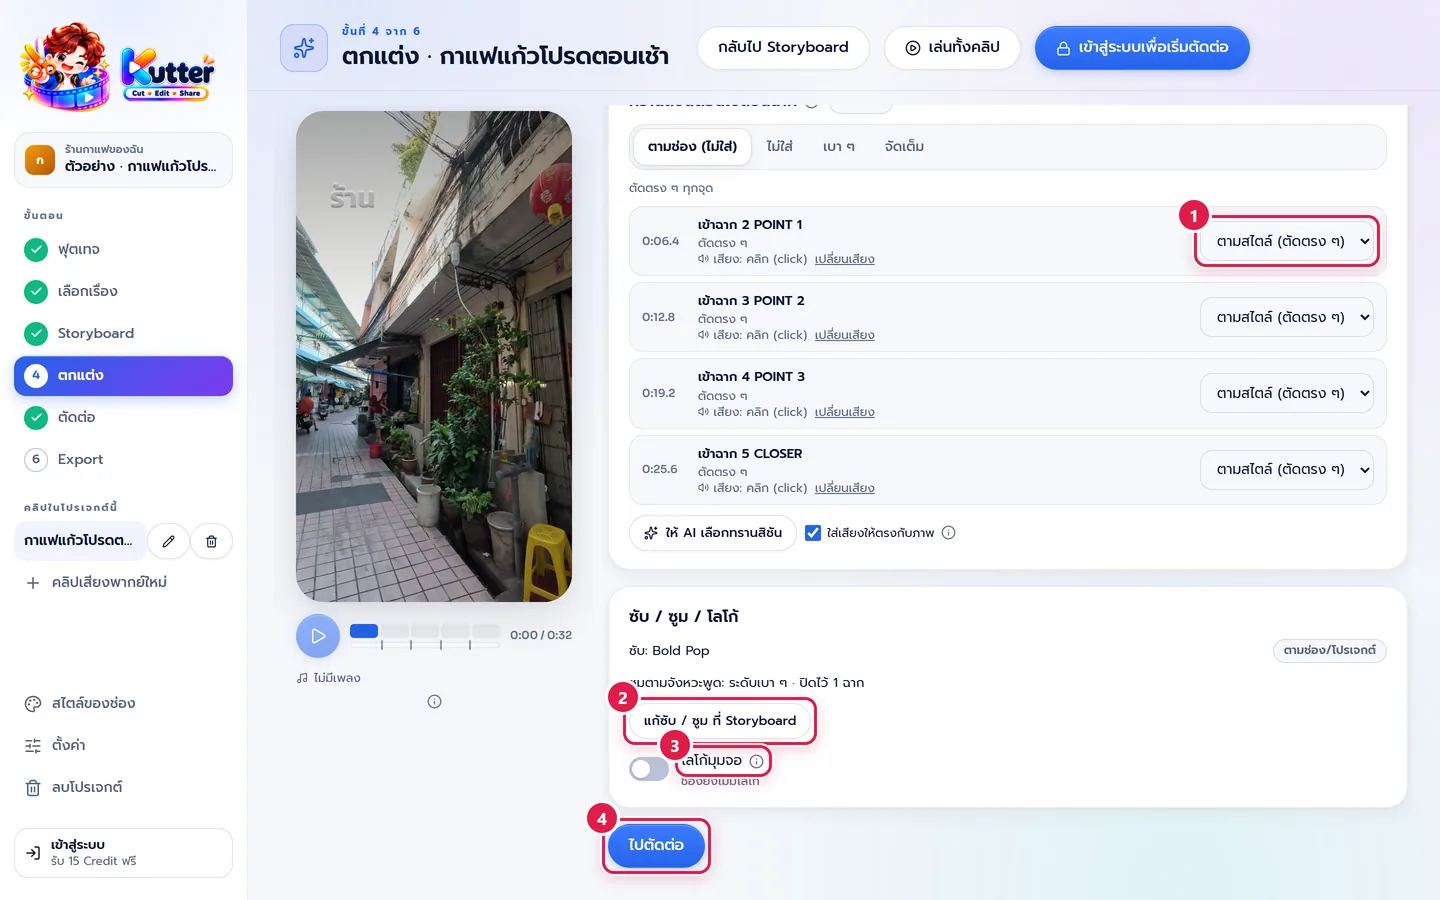Click the speaker icon in the CLOSER row
The width and height of the screenshot is (1440, 900).
(x=703, y=488)
